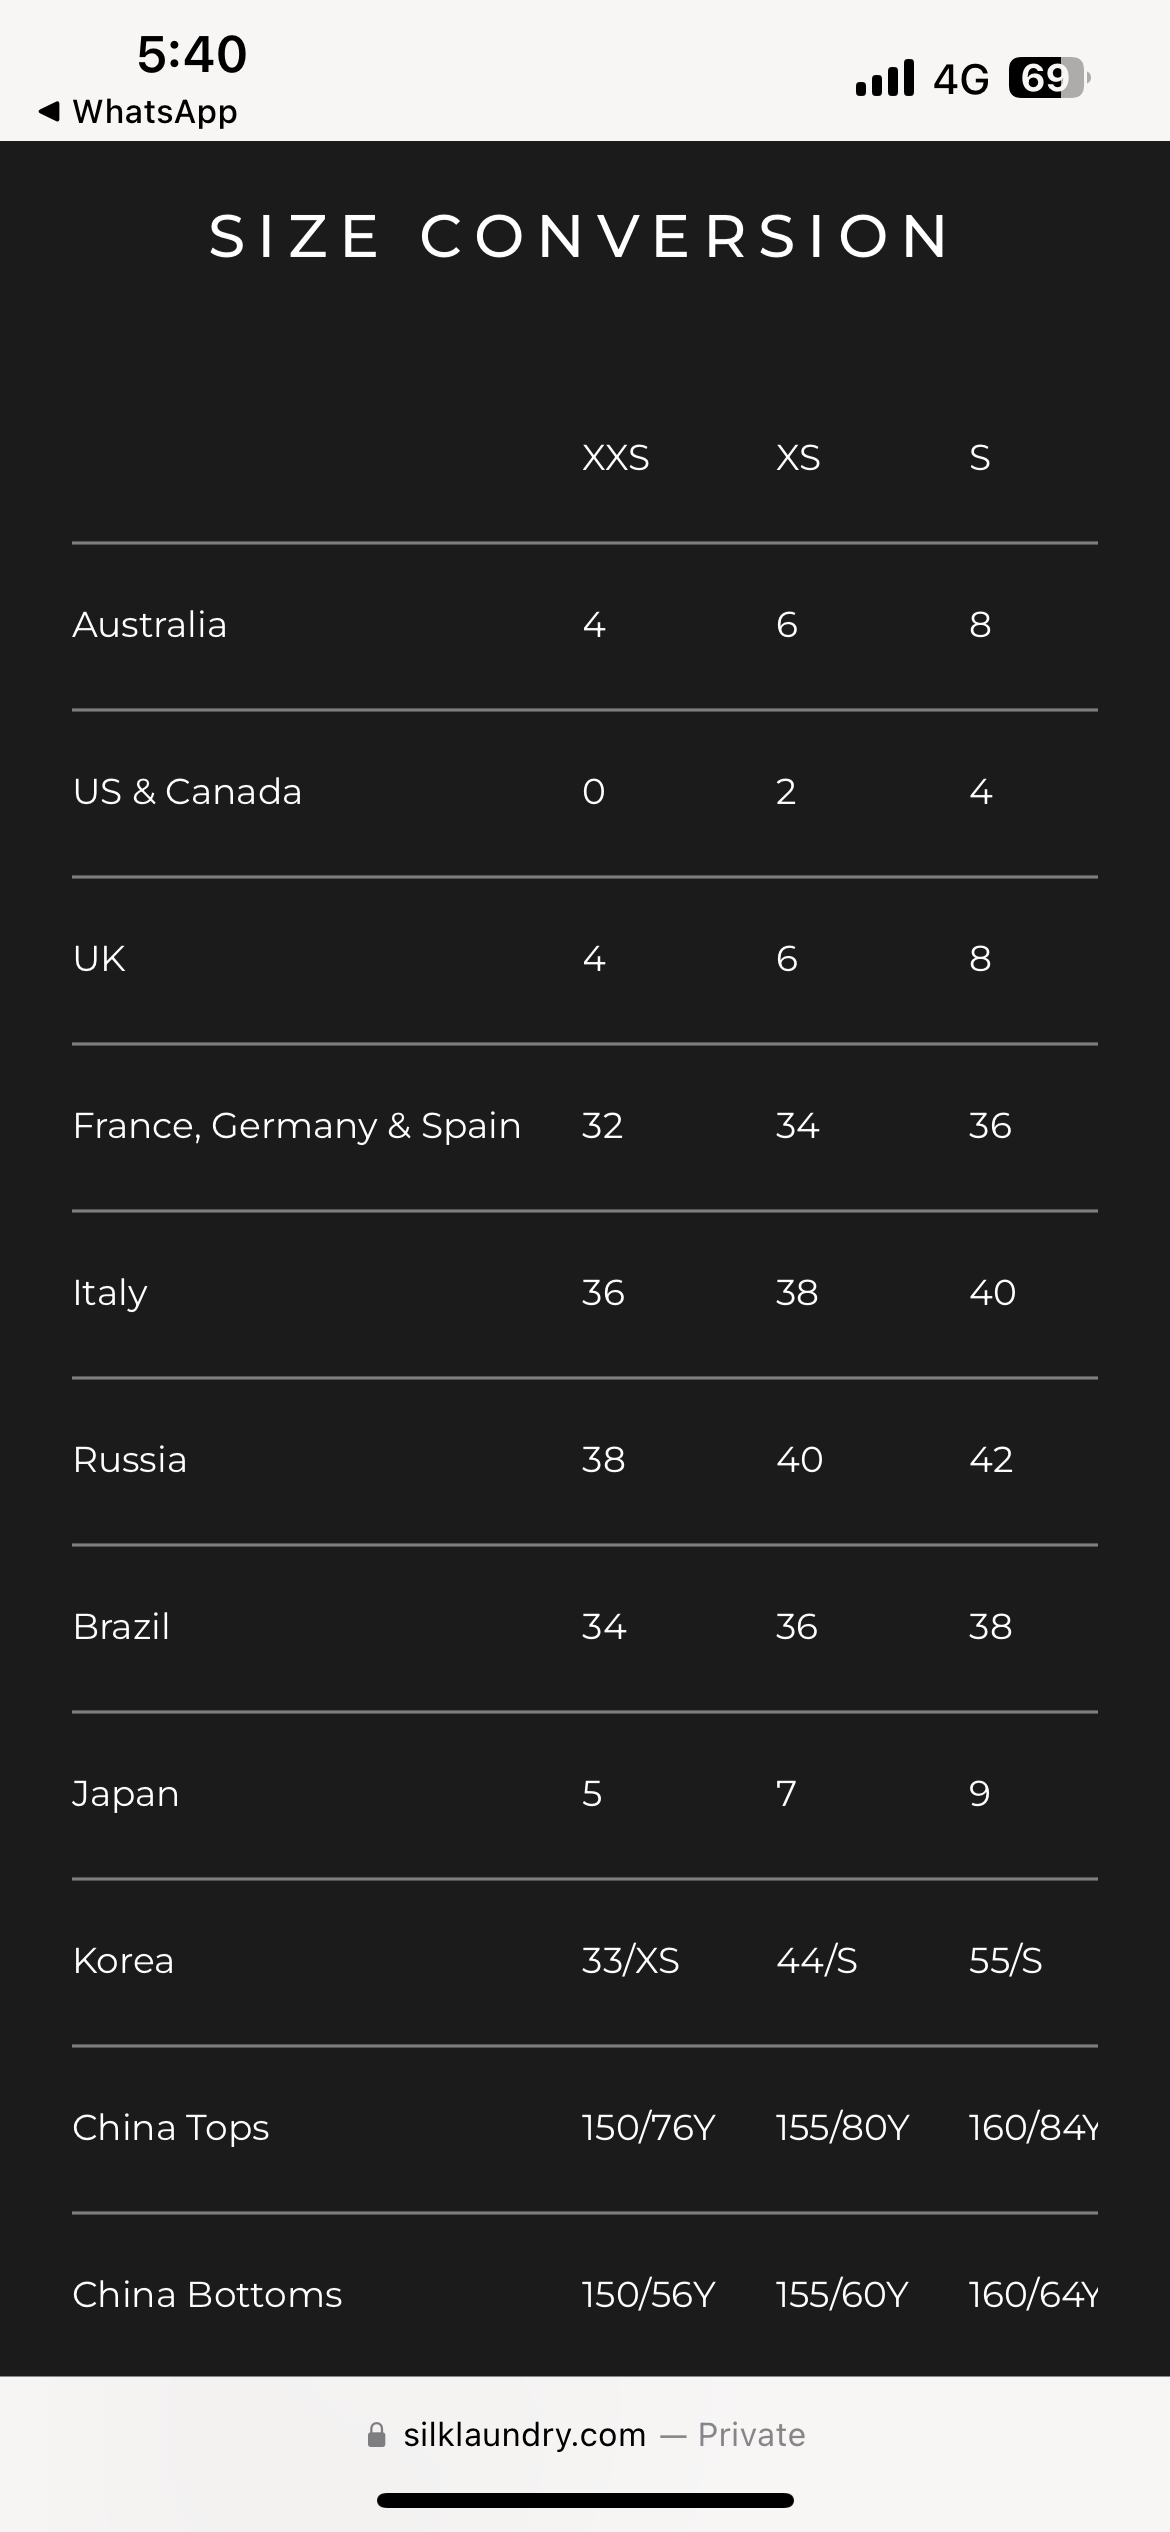Tap the China Tops 155/80Y value
This screenshot has height=2532, width=1170.
(x=842, y=2128)
